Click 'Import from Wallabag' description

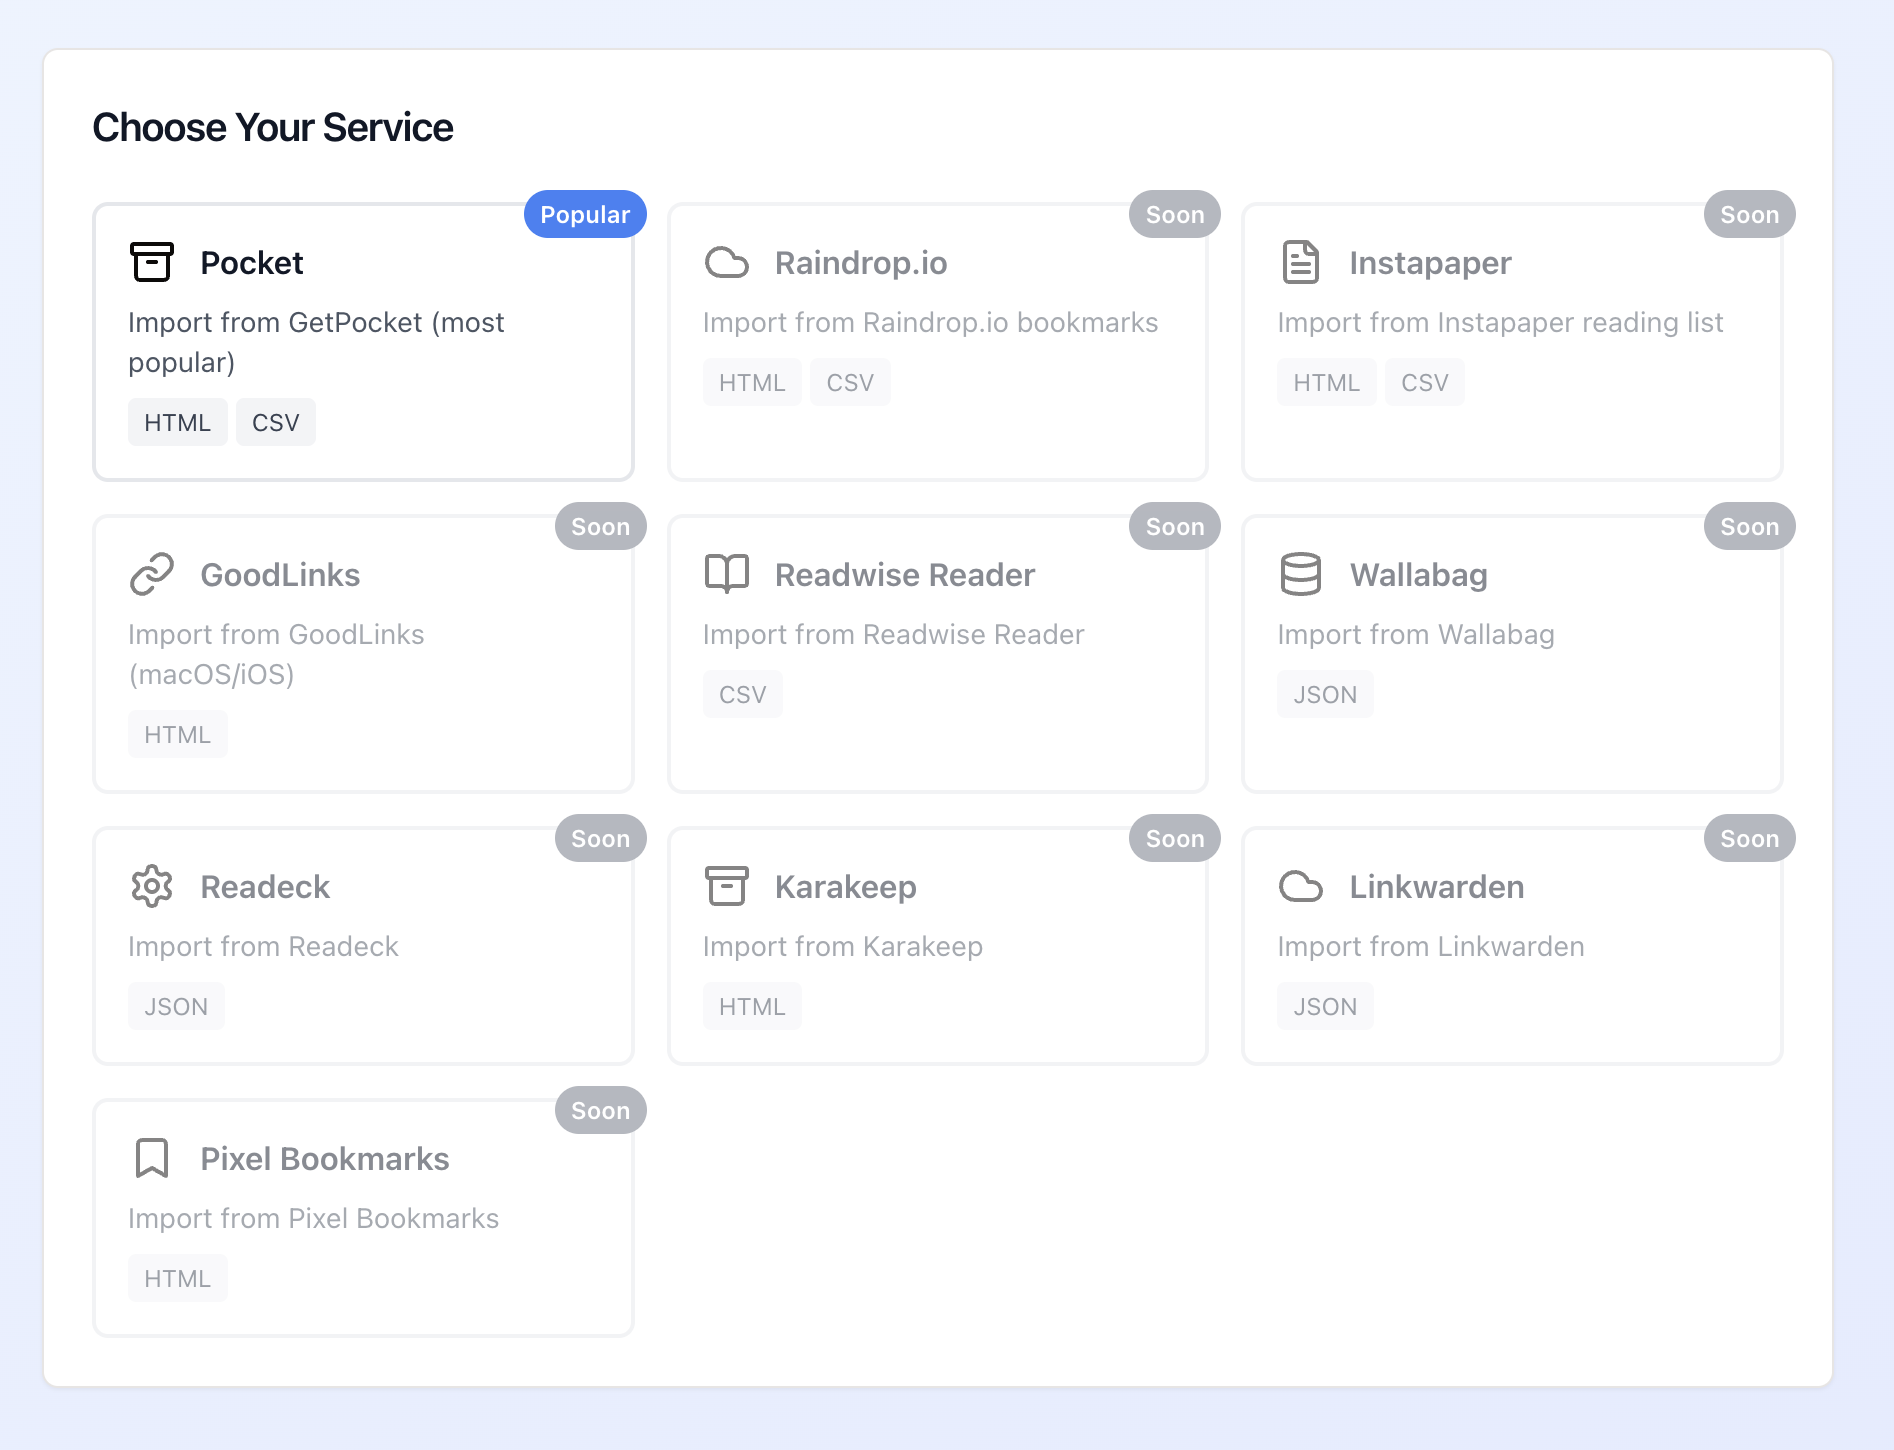(x=1416, y=634)
